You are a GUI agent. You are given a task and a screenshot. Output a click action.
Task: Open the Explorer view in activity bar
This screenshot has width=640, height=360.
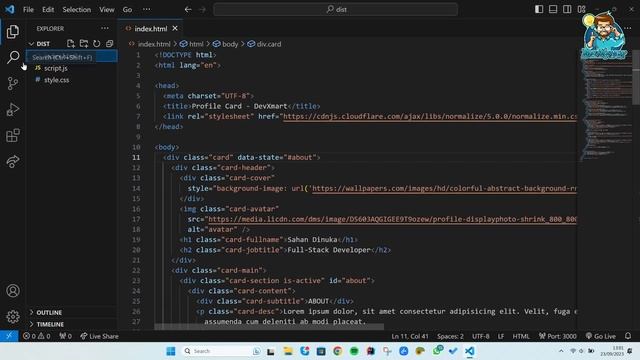point(13,31)
